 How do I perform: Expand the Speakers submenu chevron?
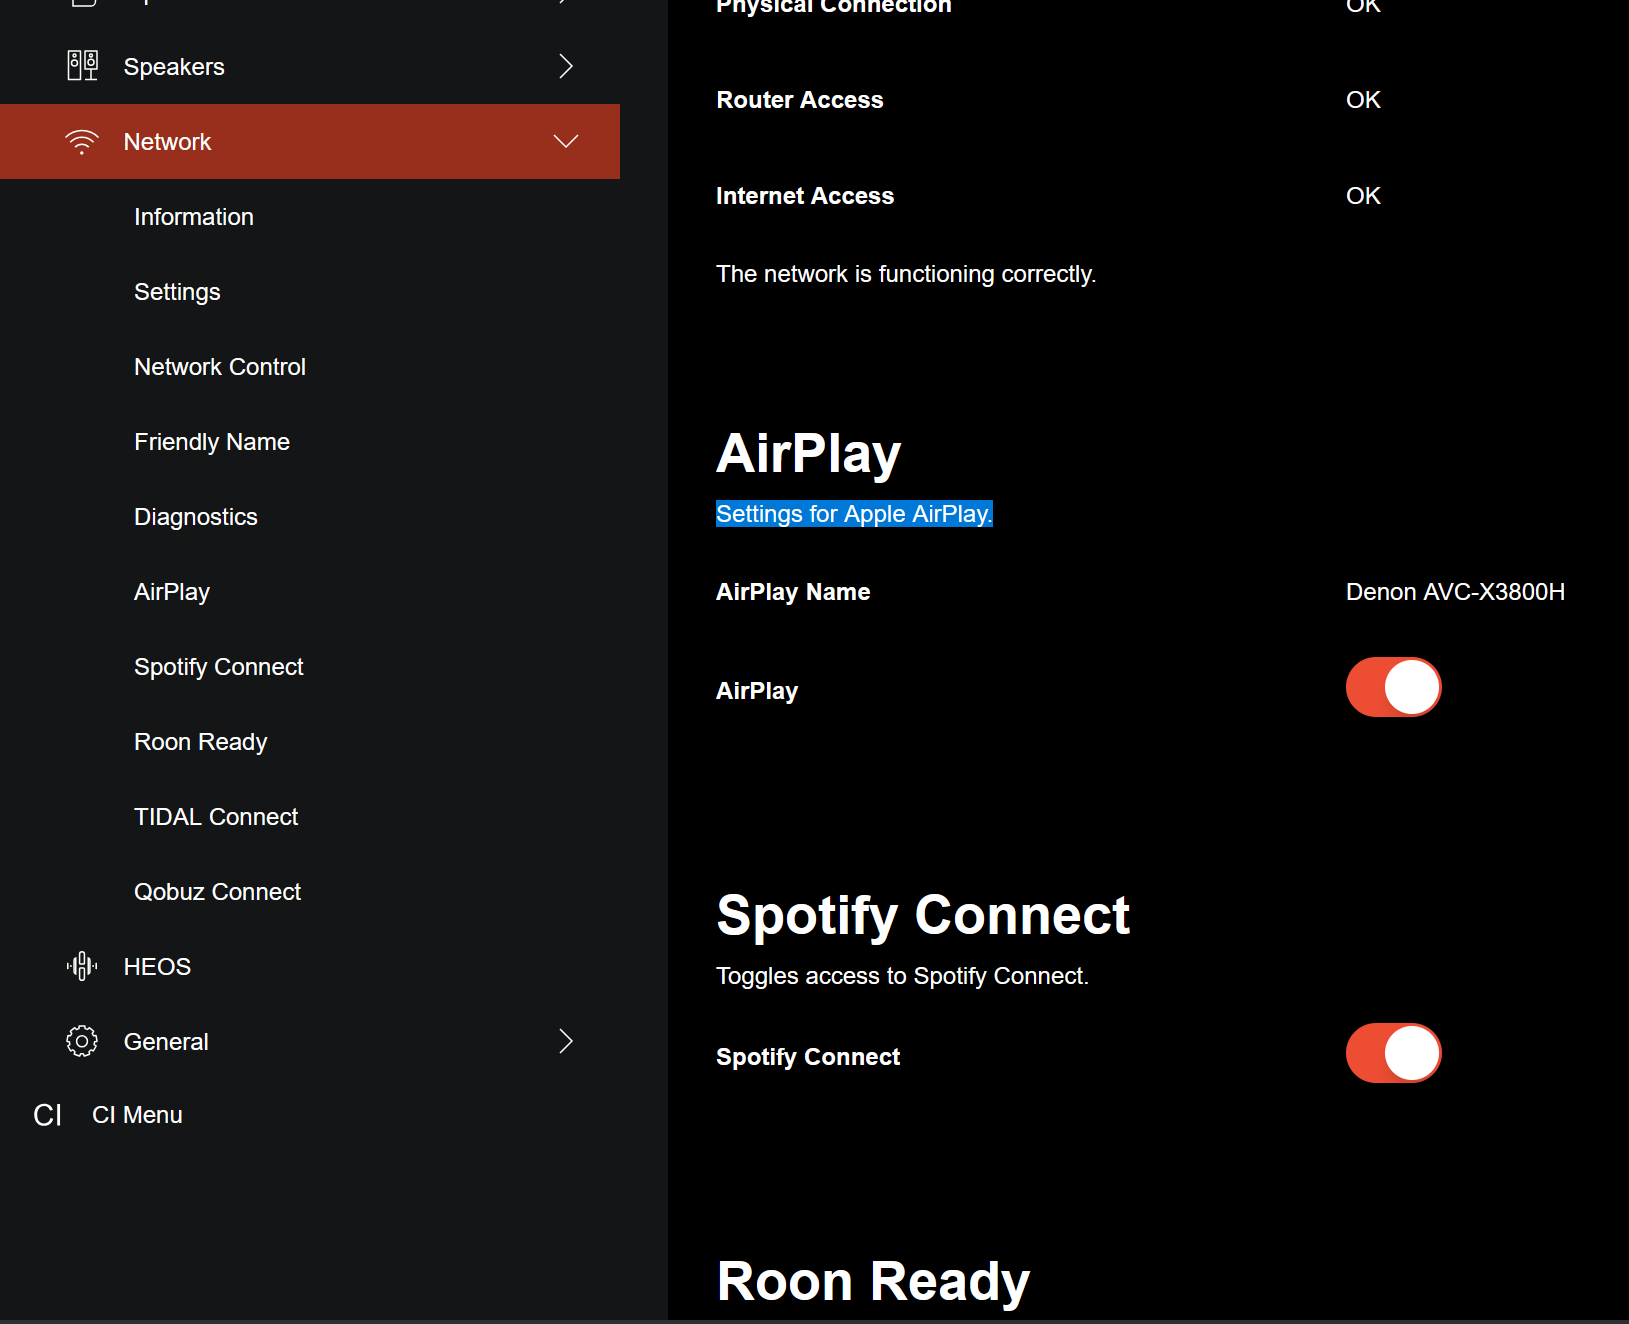pos(566,66)
